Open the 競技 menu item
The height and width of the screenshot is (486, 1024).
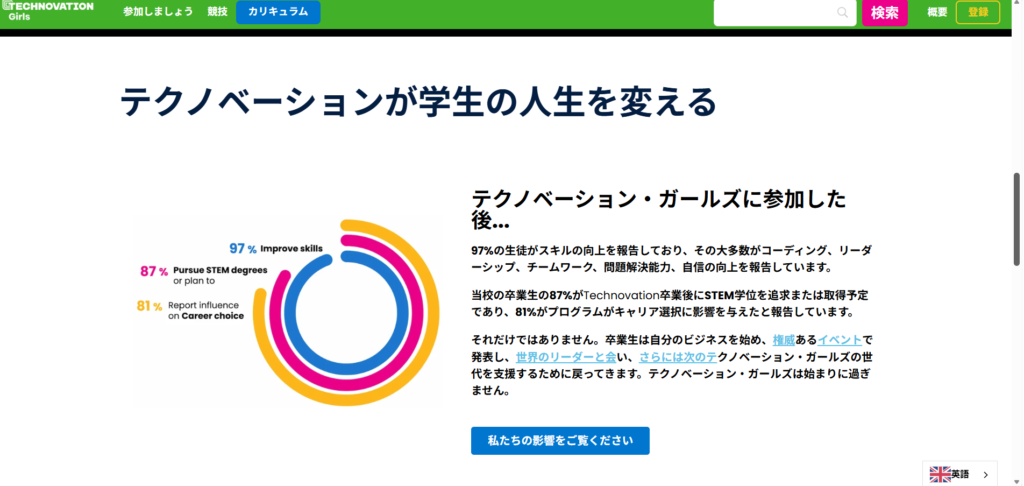click(x=217, y=12)
